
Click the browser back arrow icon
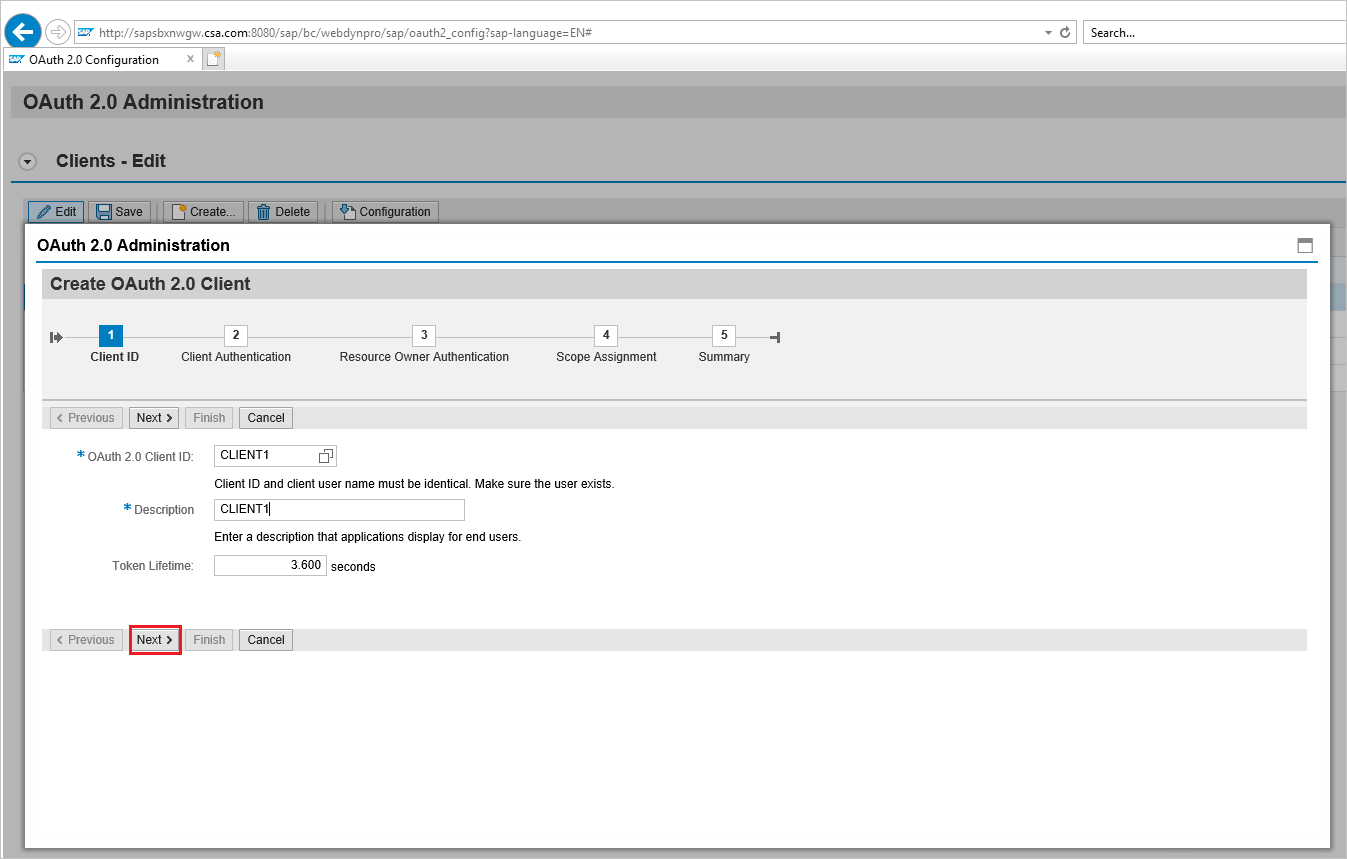pos(22,31)
